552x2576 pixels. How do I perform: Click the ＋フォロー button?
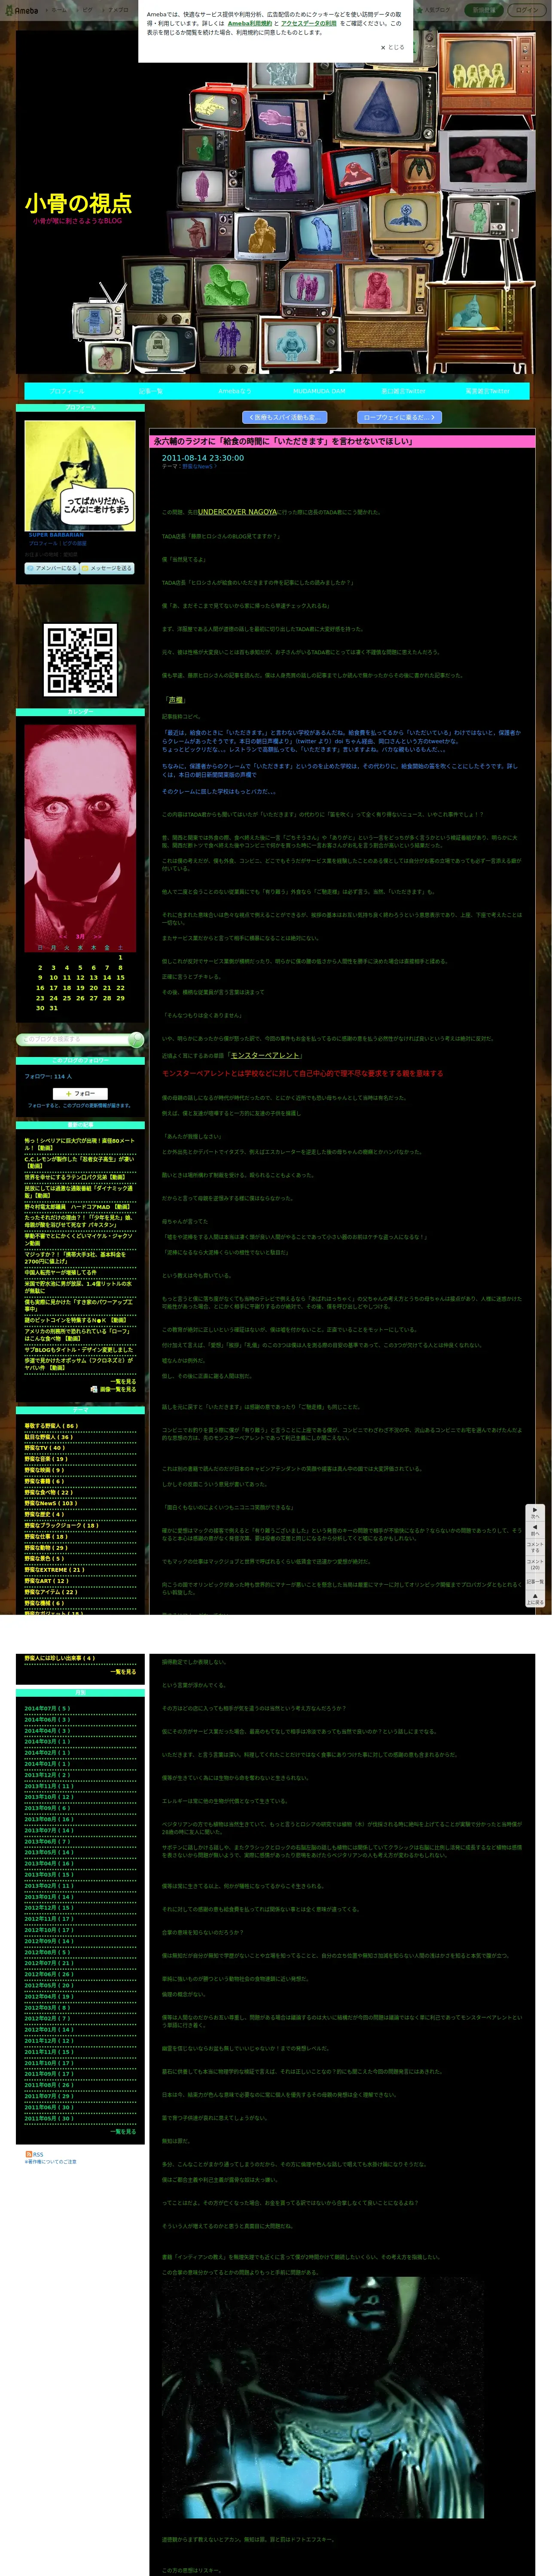pyautogui.click(x=80, y=1093)
